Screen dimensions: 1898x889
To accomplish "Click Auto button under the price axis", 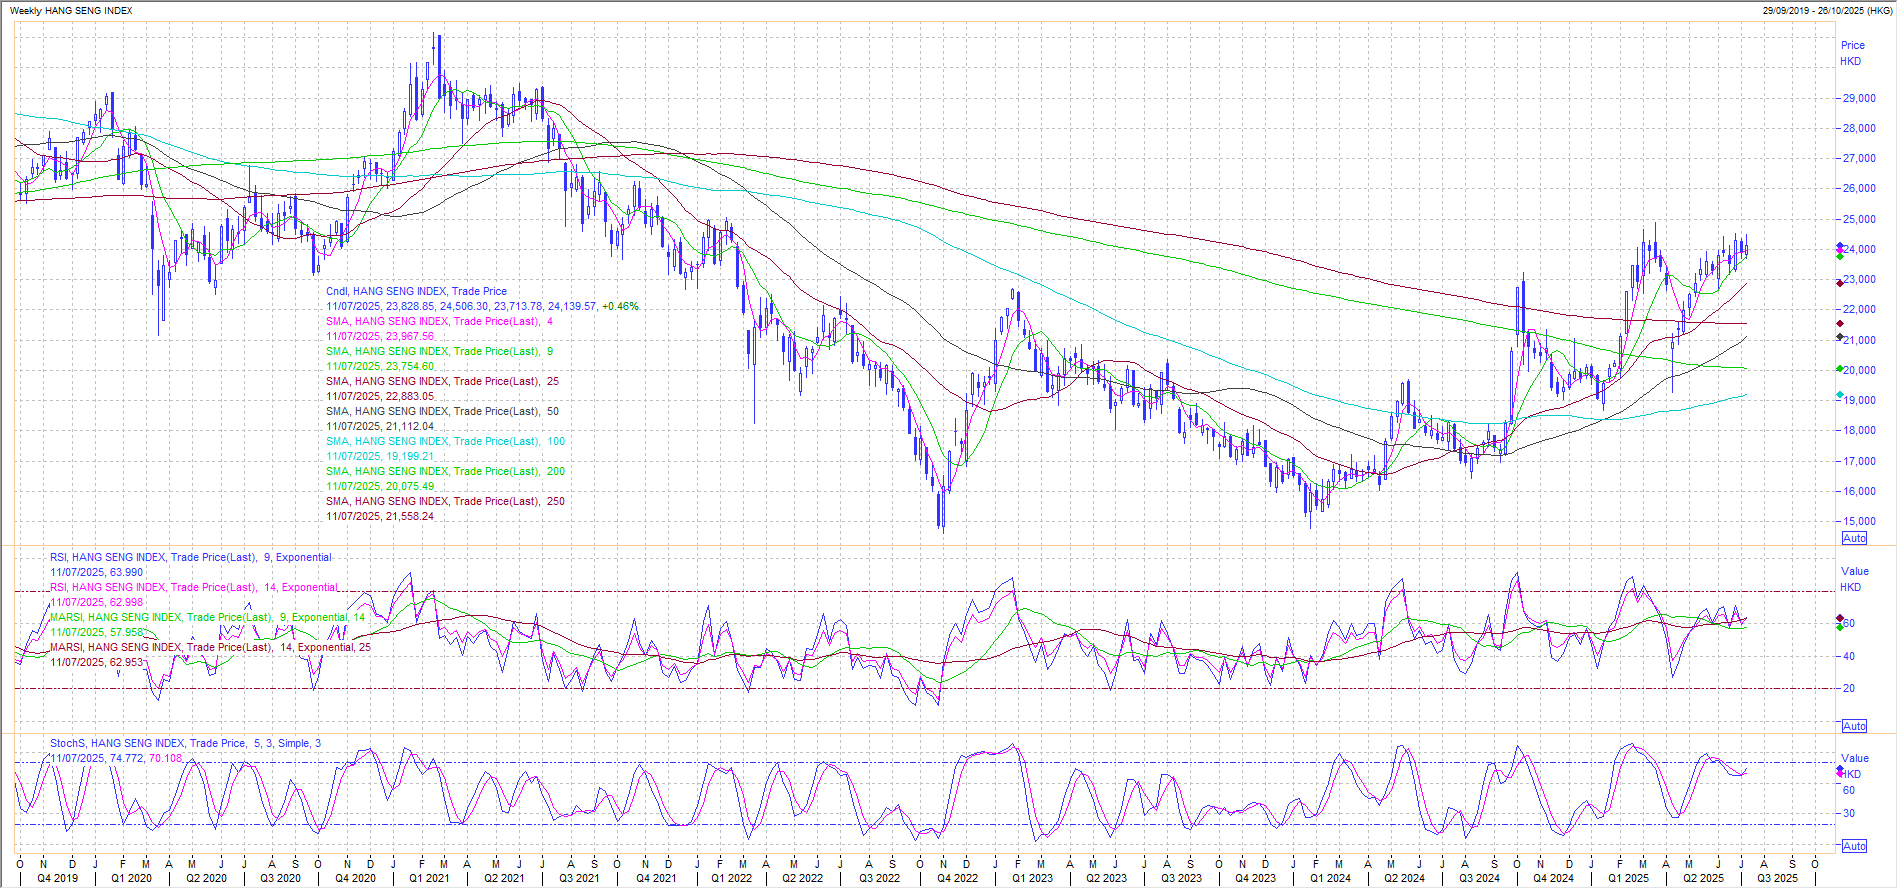I will click(x=1854, y=538).
